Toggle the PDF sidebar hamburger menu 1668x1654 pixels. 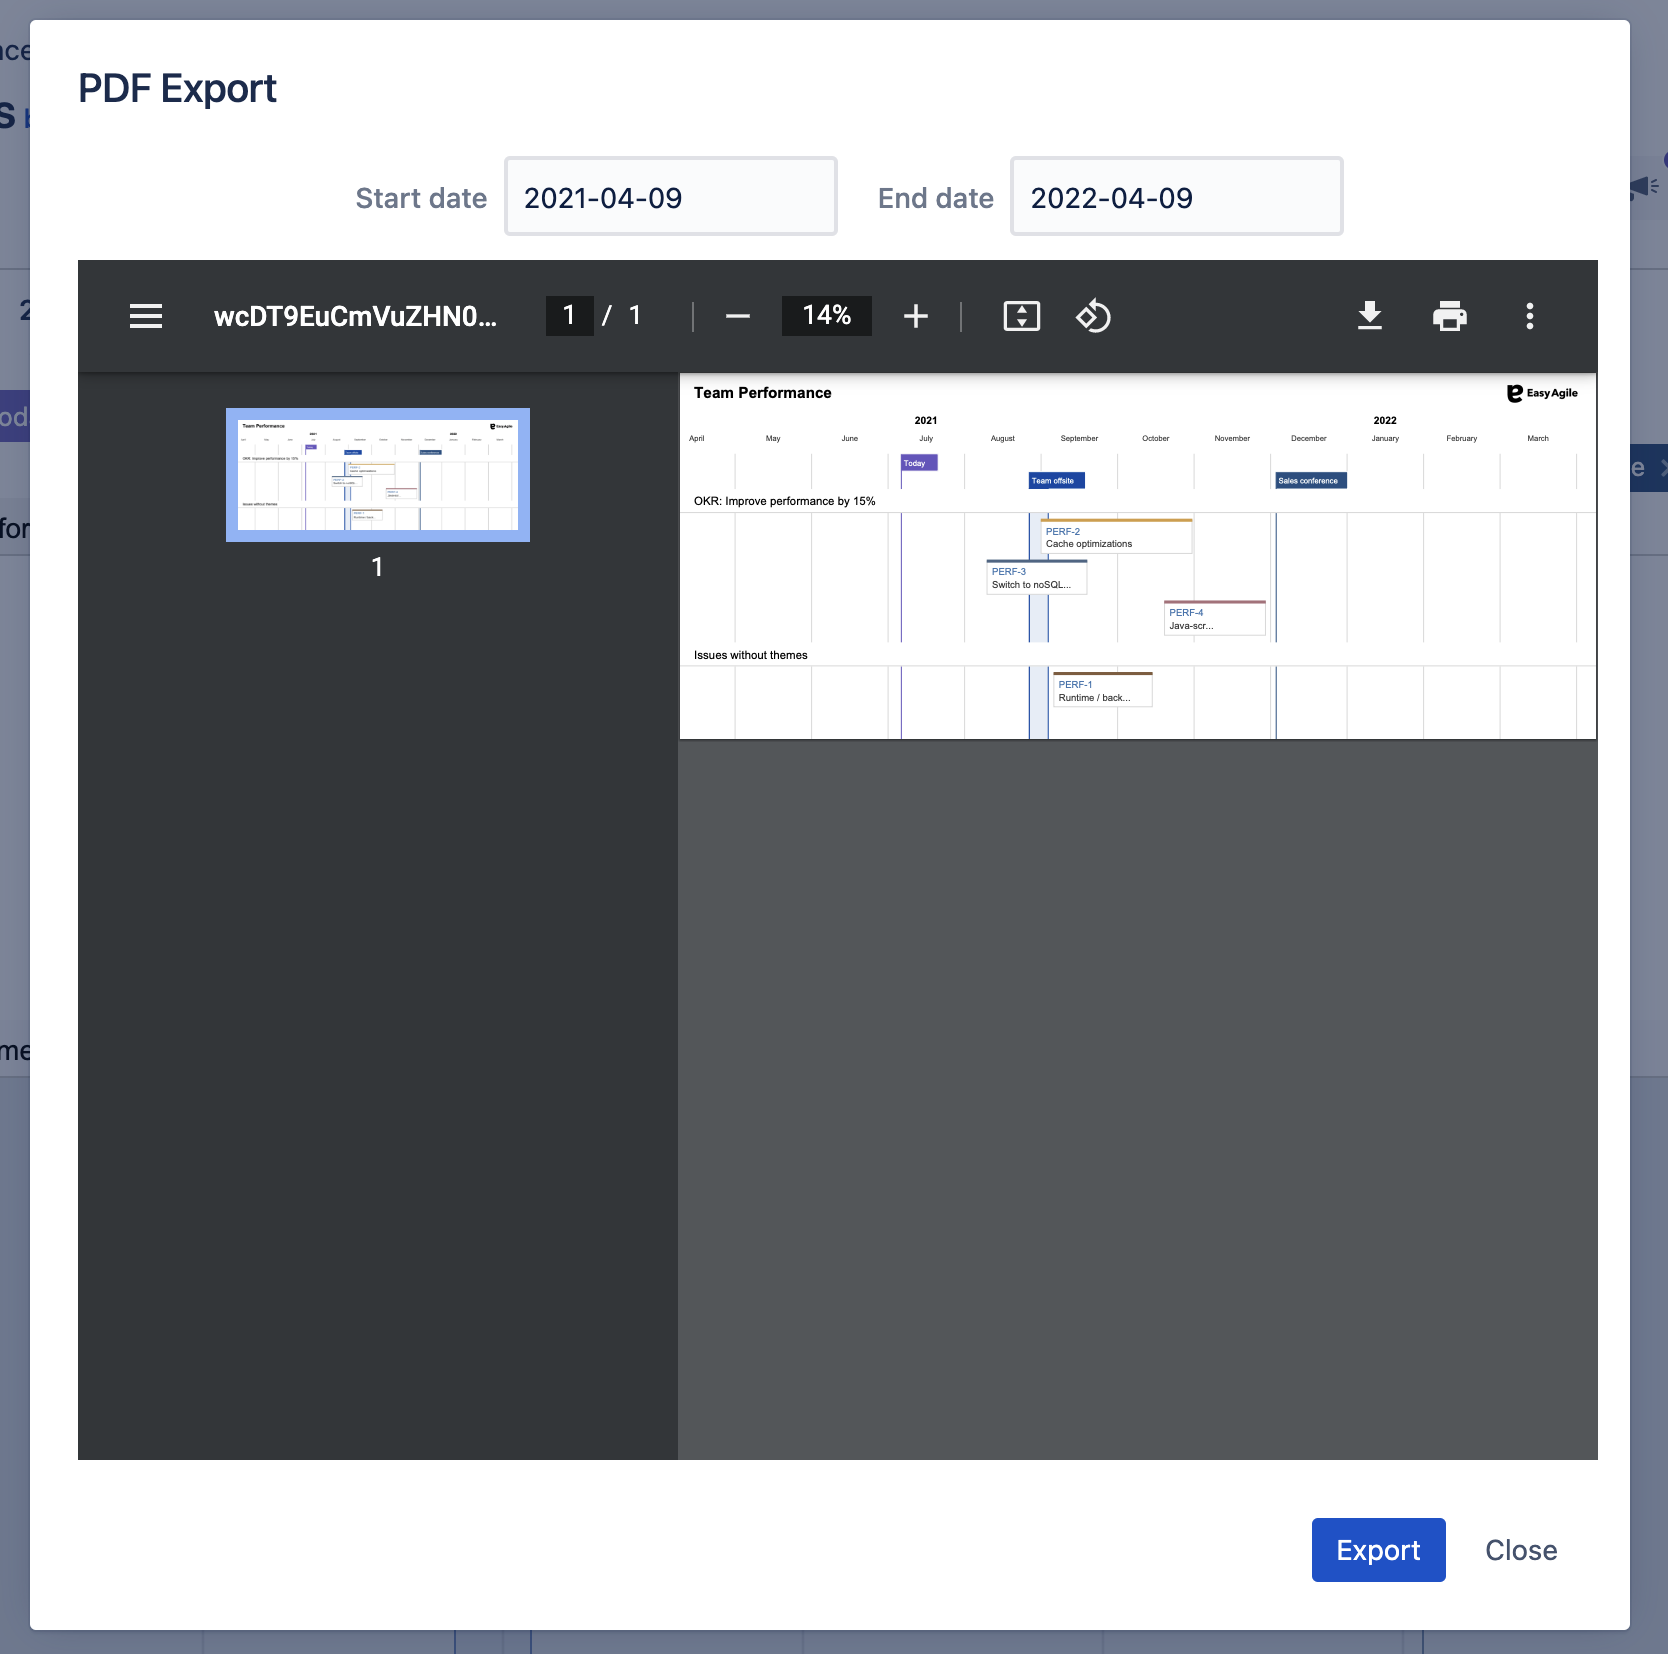point(146,316)
